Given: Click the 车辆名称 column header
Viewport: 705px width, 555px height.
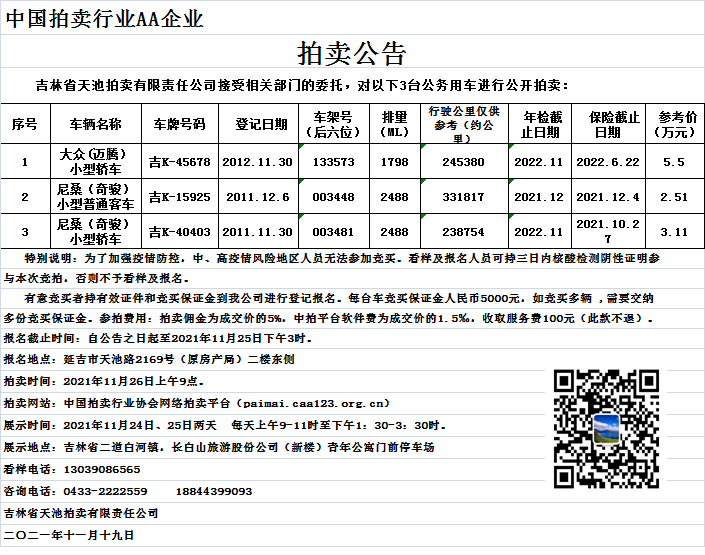Looking at the screenshot, I should coord(96,124).
